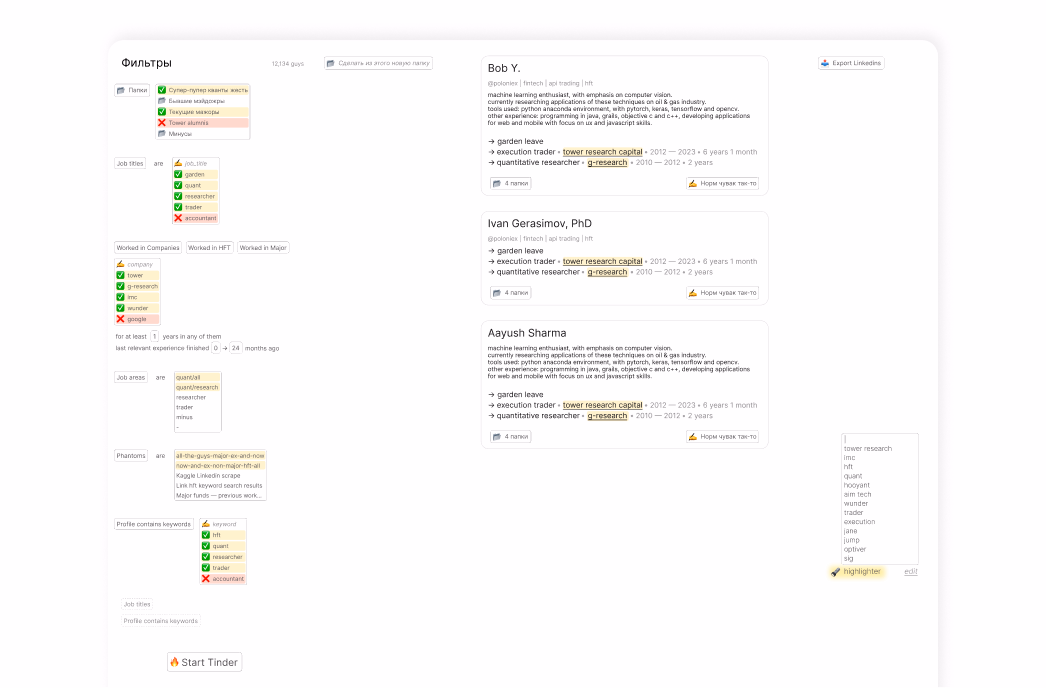This screenshot has width=1046, height=688.
Task: Click folder icon in Bob Y. card's 4 папки
Action: pos(496,184)
